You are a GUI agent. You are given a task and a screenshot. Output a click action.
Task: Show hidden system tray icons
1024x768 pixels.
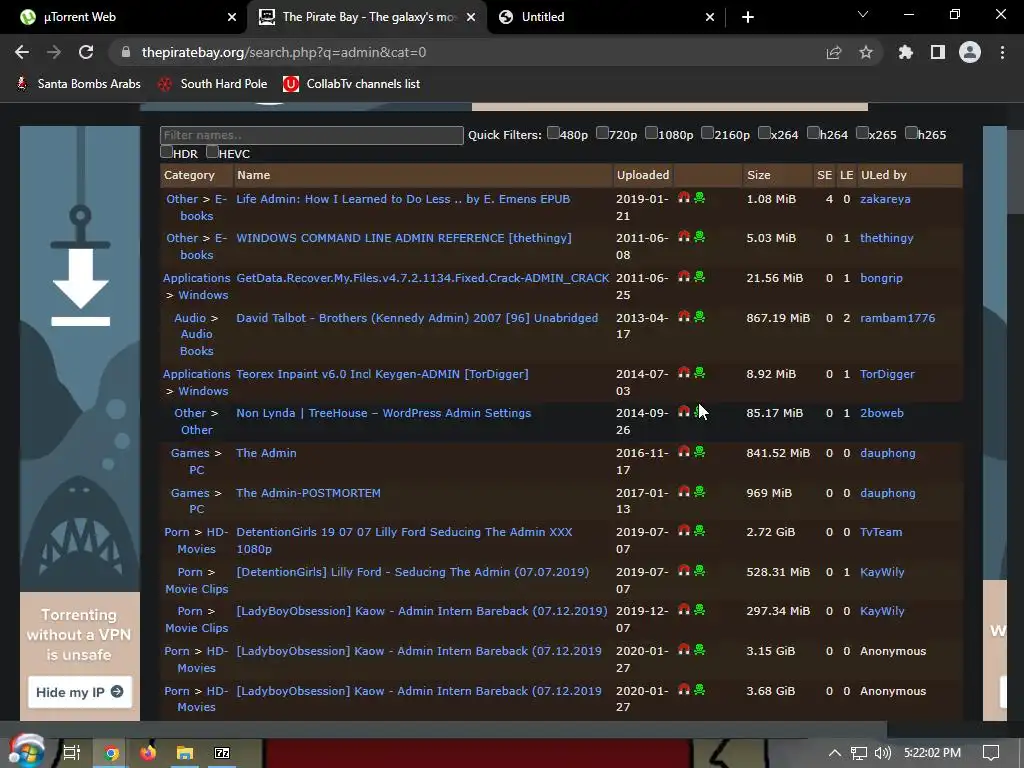[x=835, y=753]
